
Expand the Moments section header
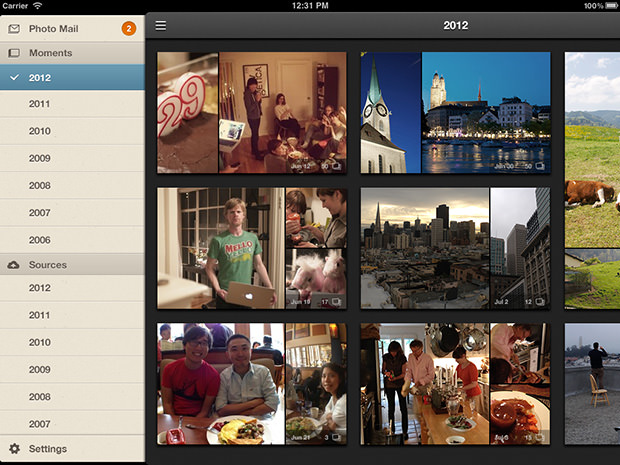(x=72, y=53)
